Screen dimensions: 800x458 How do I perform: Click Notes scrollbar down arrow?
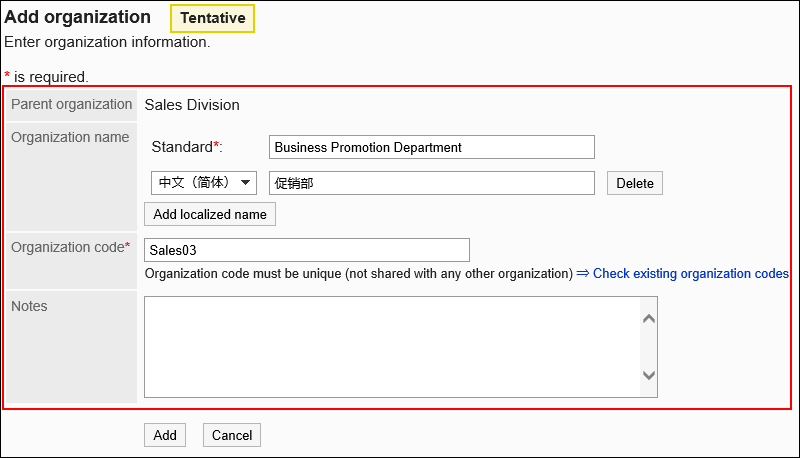[x=649, y=375]
